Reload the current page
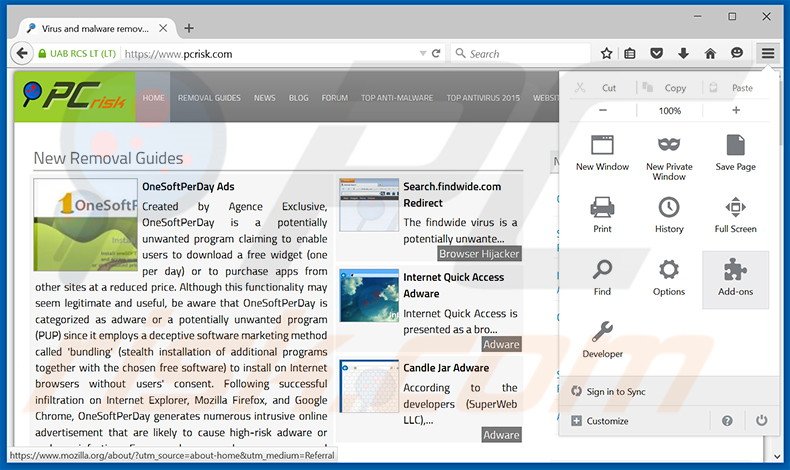This screenshot has height=470, width=790. (436, 53)
